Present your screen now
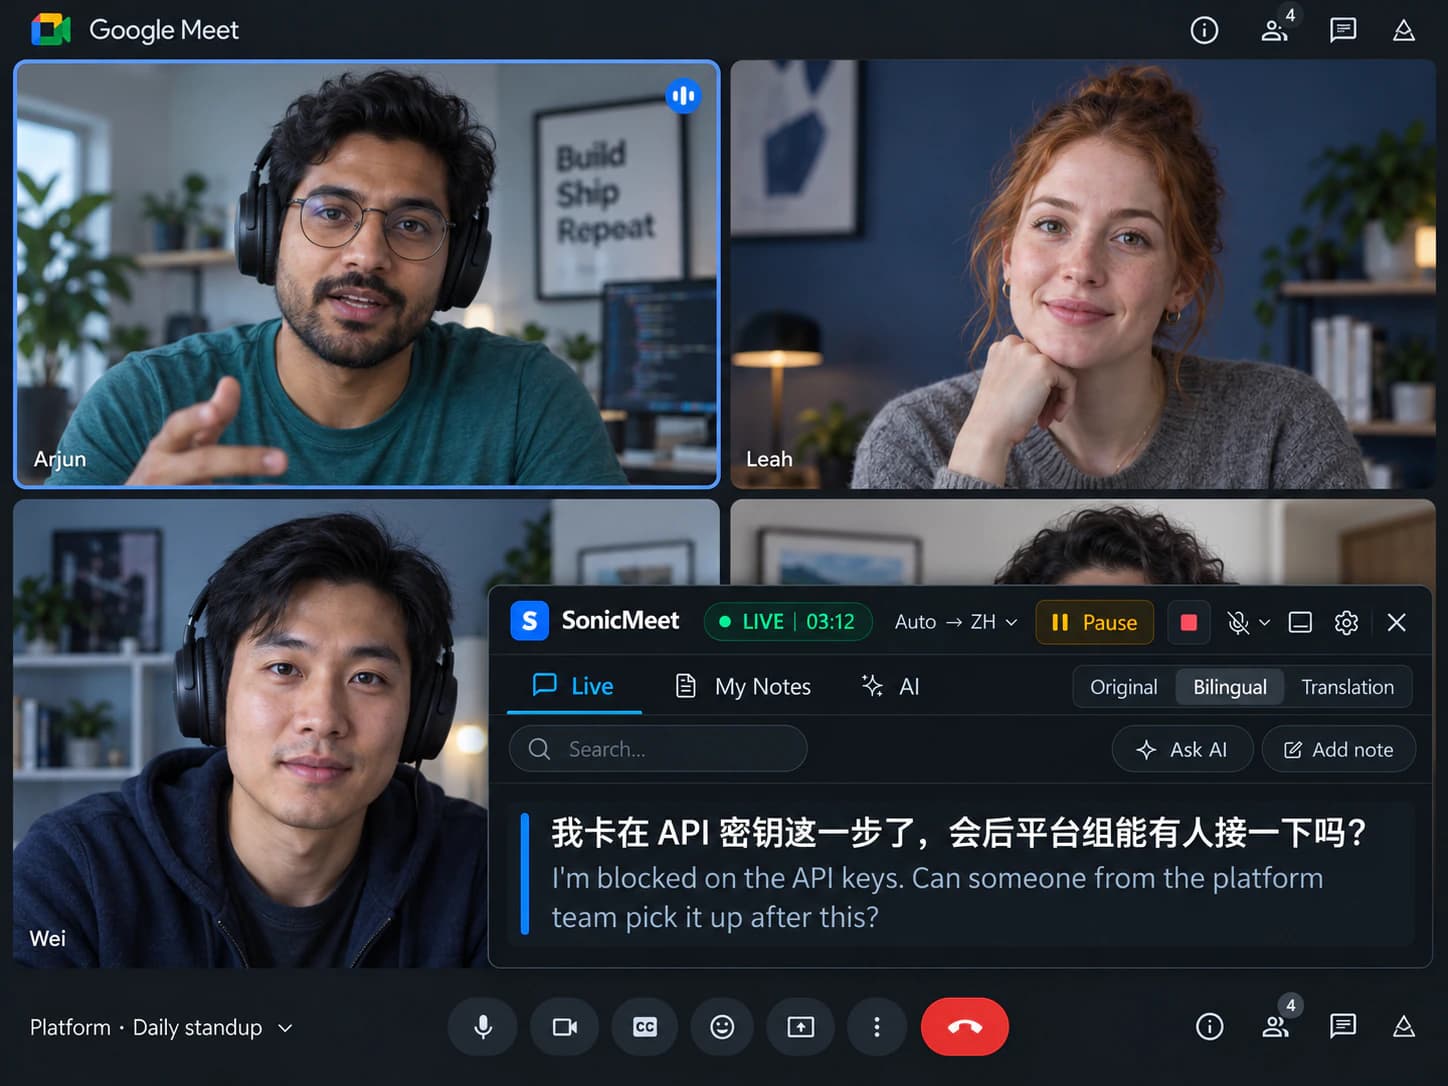 point(801,1027)
